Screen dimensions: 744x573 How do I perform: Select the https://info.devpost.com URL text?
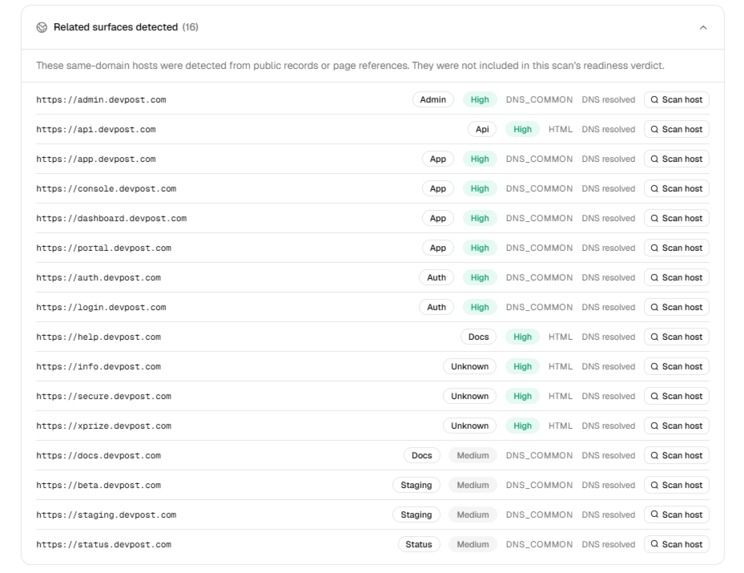(x=99, y=367)
